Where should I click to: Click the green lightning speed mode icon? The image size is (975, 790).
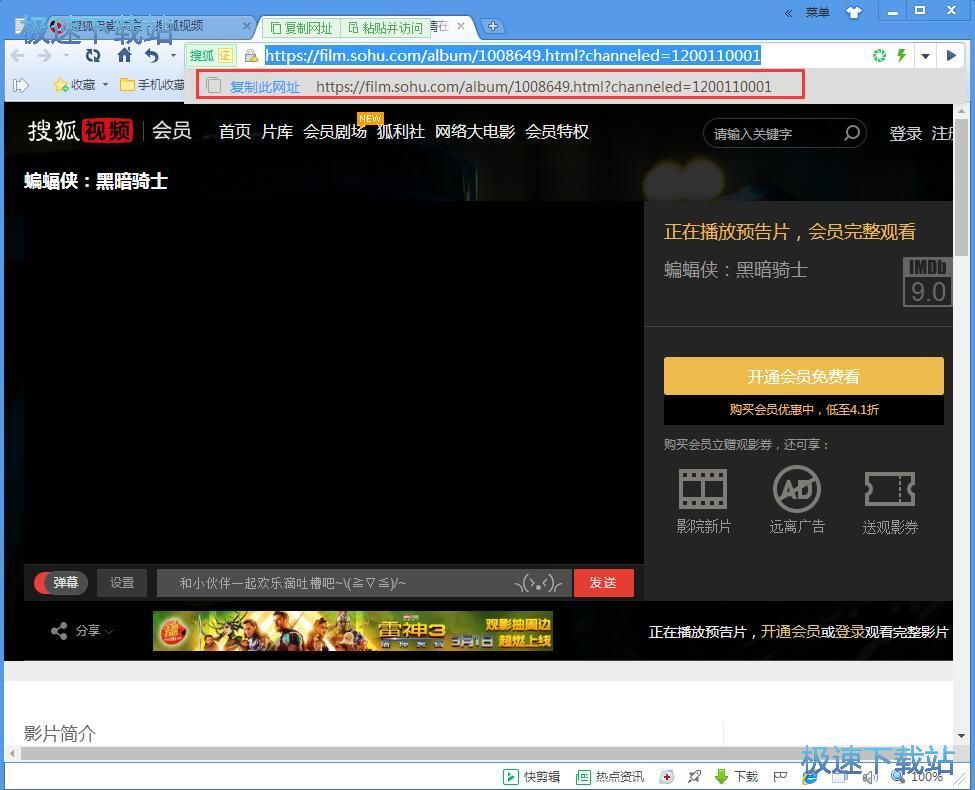point(902,56)
